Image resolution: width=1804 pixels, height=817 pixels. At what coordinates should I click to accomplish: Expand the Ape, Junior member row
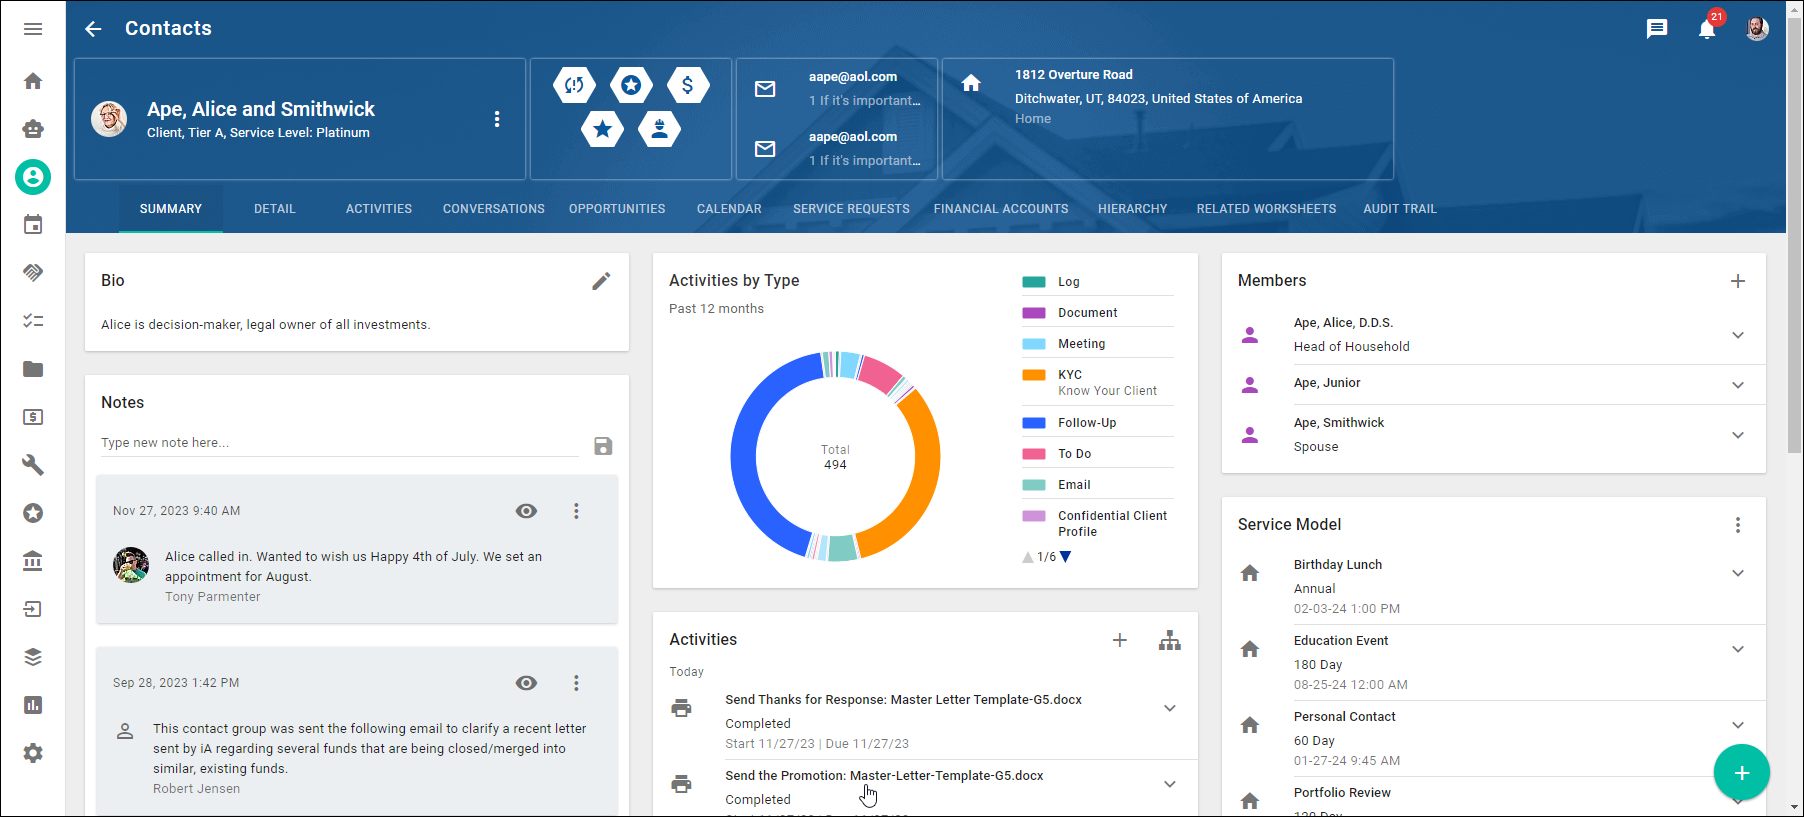[1738, 385]
